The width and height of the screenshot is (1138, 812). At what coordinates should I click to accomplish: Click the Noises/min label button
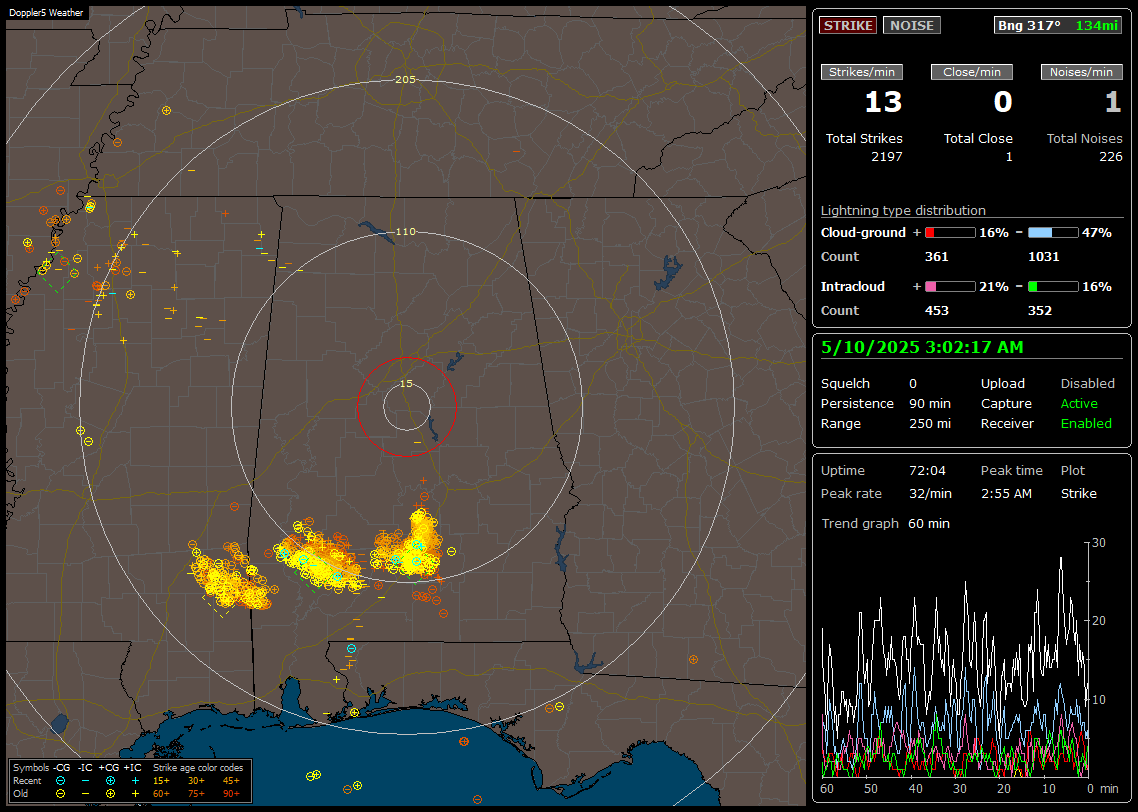1081,72
